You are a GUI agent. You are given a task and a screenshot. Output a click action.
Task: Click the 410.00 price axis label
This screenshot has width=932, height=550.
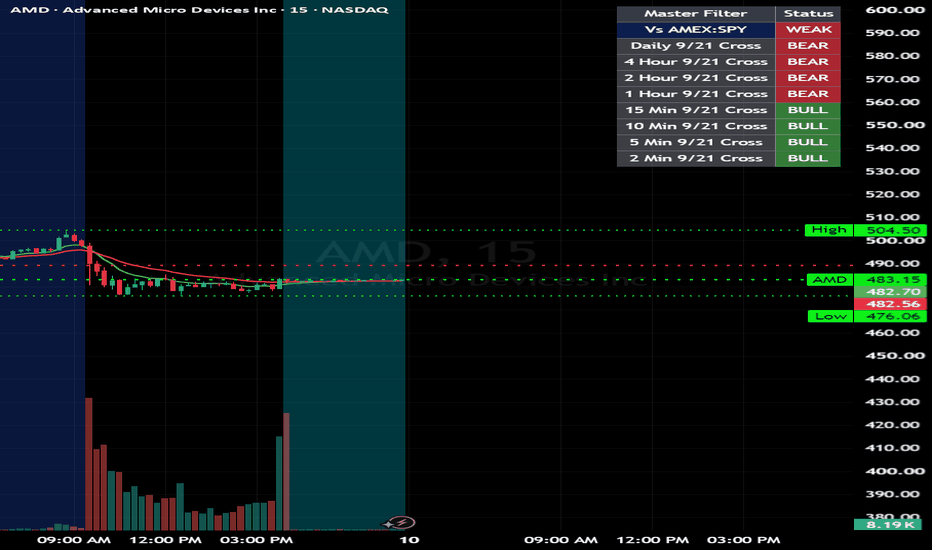893,448
